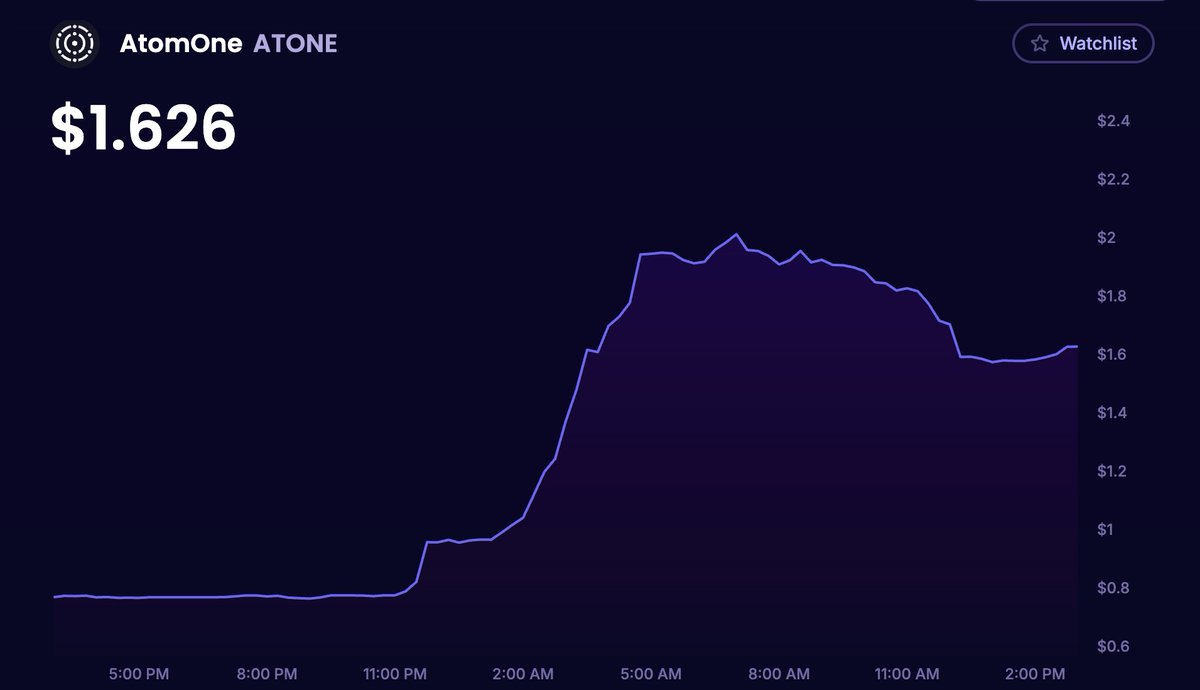Click the Watchlist button

1083,43
